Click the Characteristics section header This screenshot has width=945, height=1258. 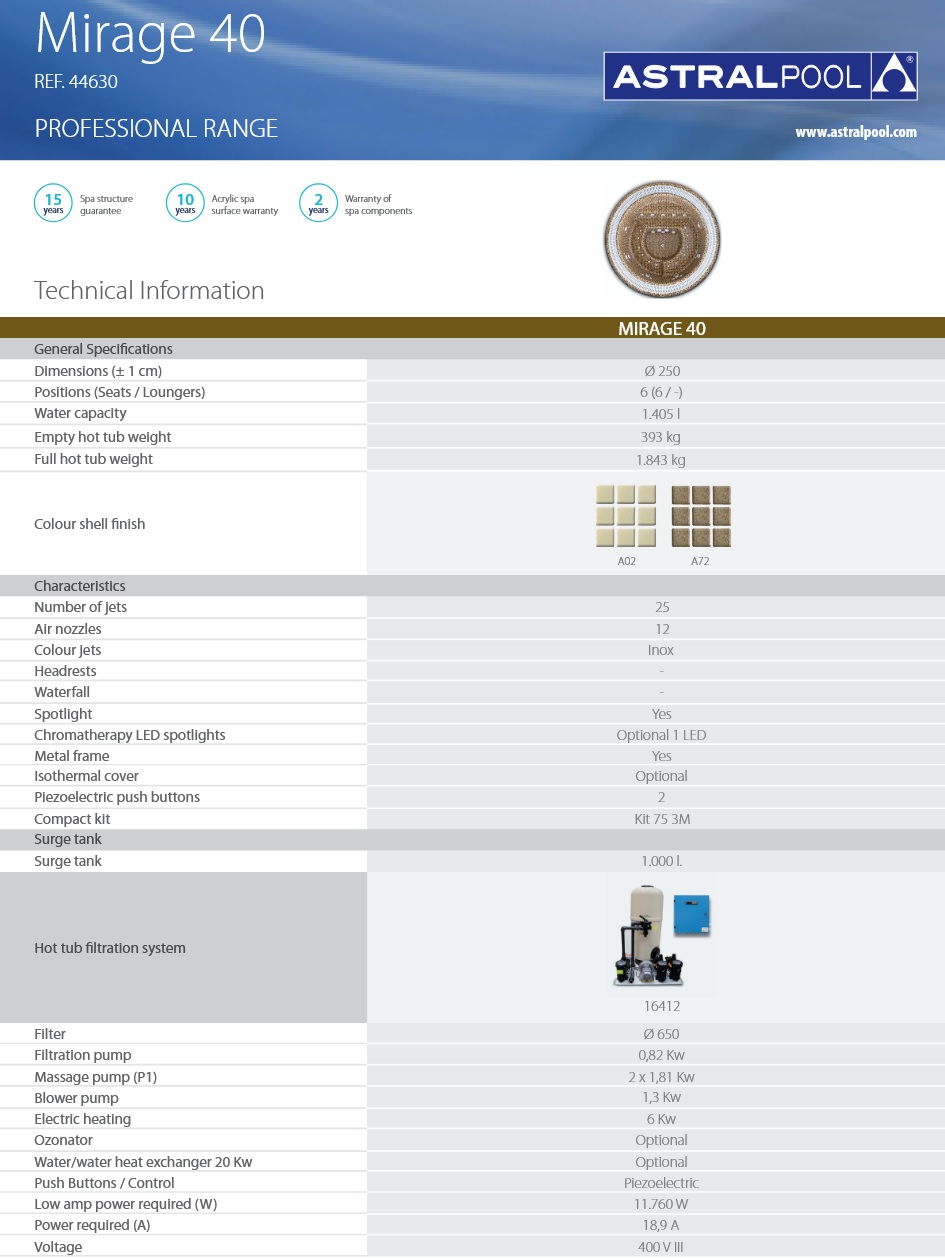[80, 586]
